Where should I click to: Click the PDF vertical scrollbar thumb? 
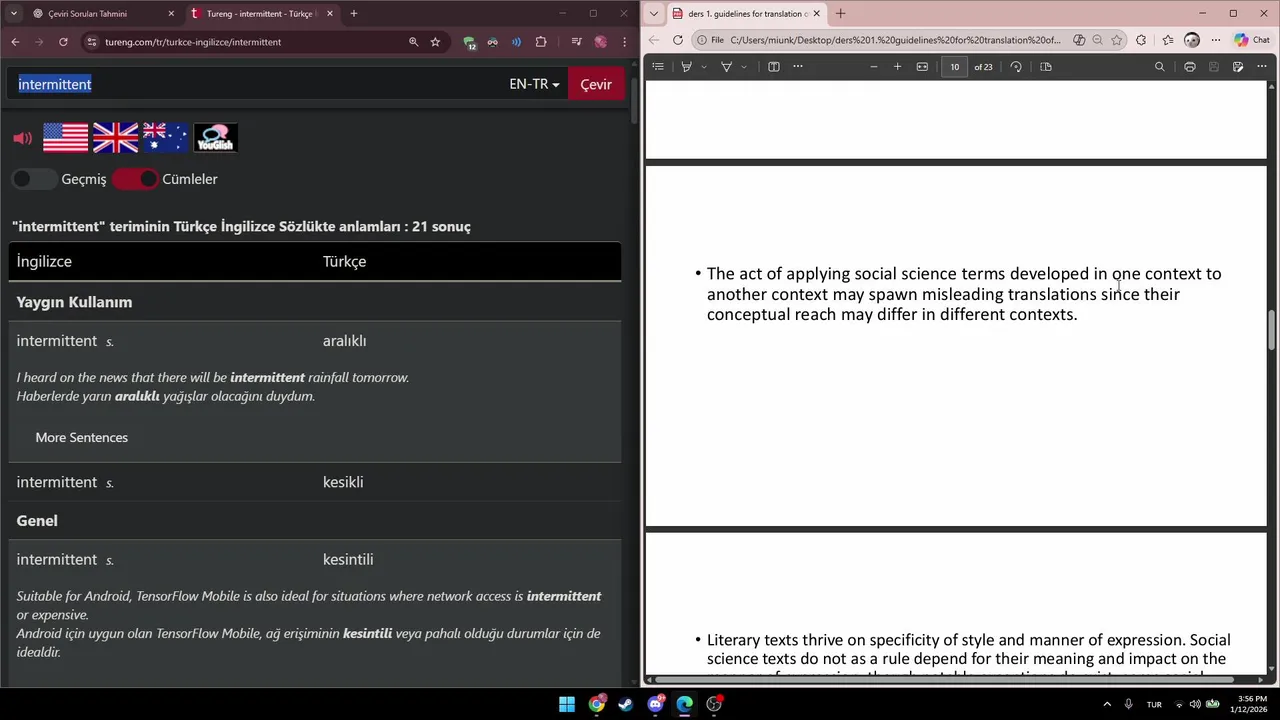[1272, 329]
